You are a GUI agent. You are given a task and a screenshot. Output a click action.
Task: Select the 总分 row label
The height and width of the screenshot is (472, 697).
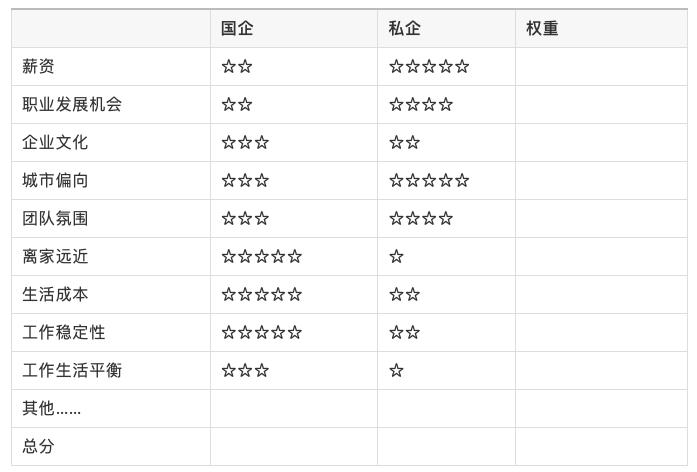(39, 447)
